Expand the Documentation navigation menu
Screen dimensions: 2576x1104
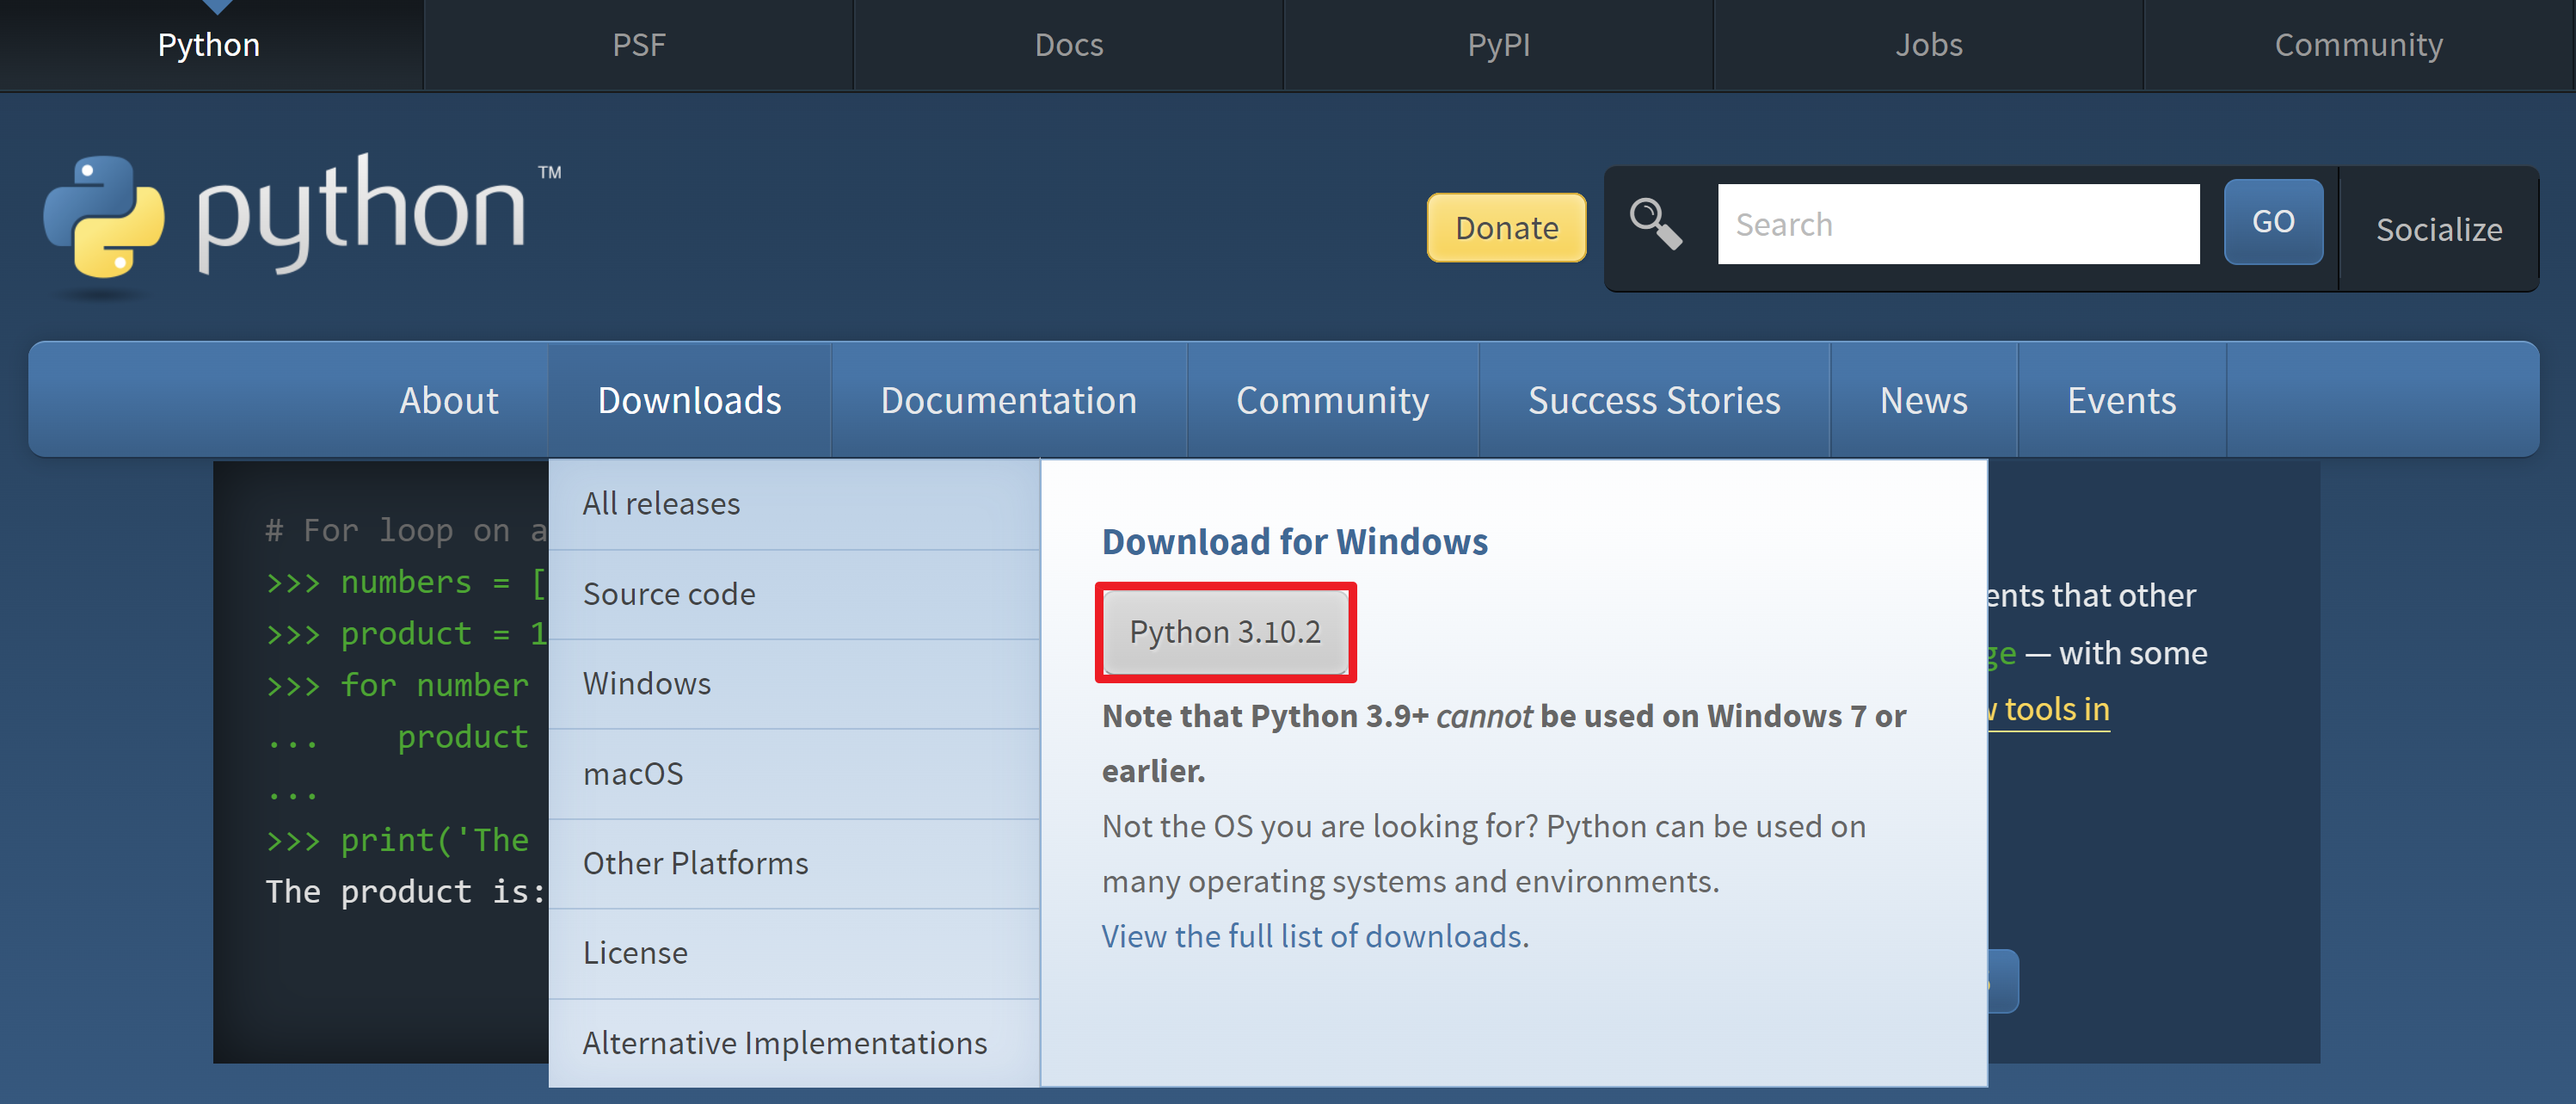pos(1008,400)
